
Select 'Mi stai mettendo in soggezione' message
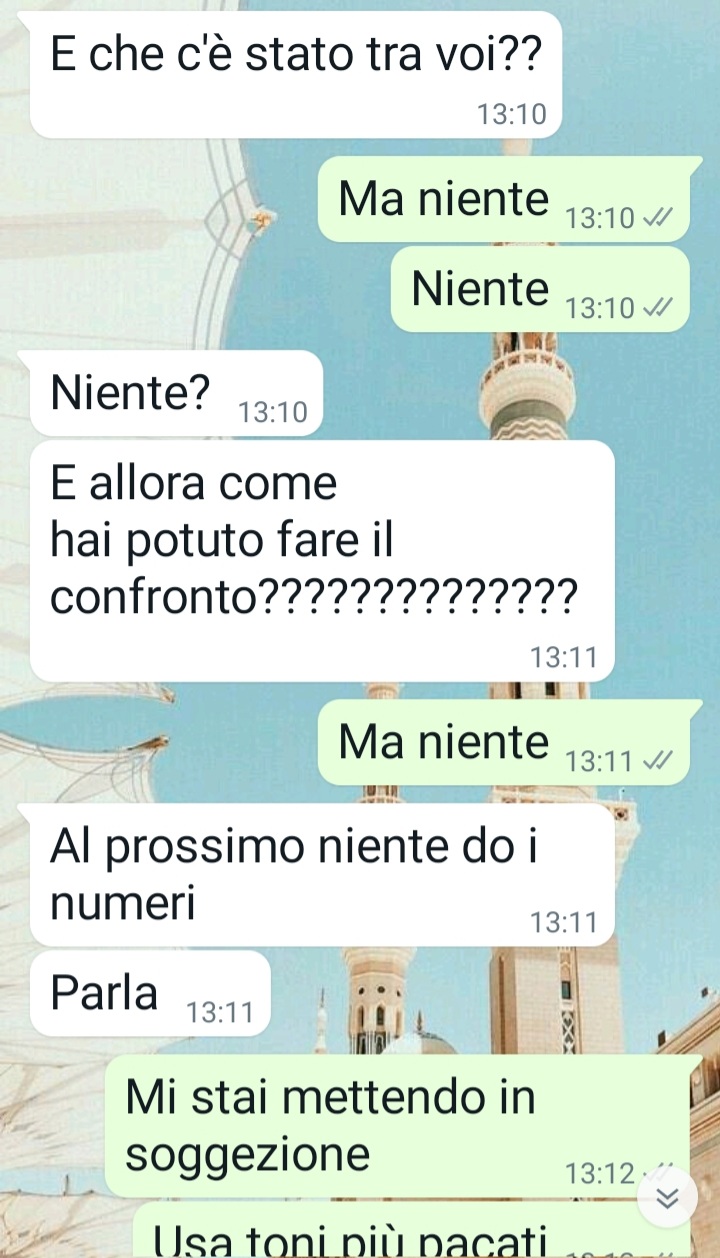(398, 1126)
